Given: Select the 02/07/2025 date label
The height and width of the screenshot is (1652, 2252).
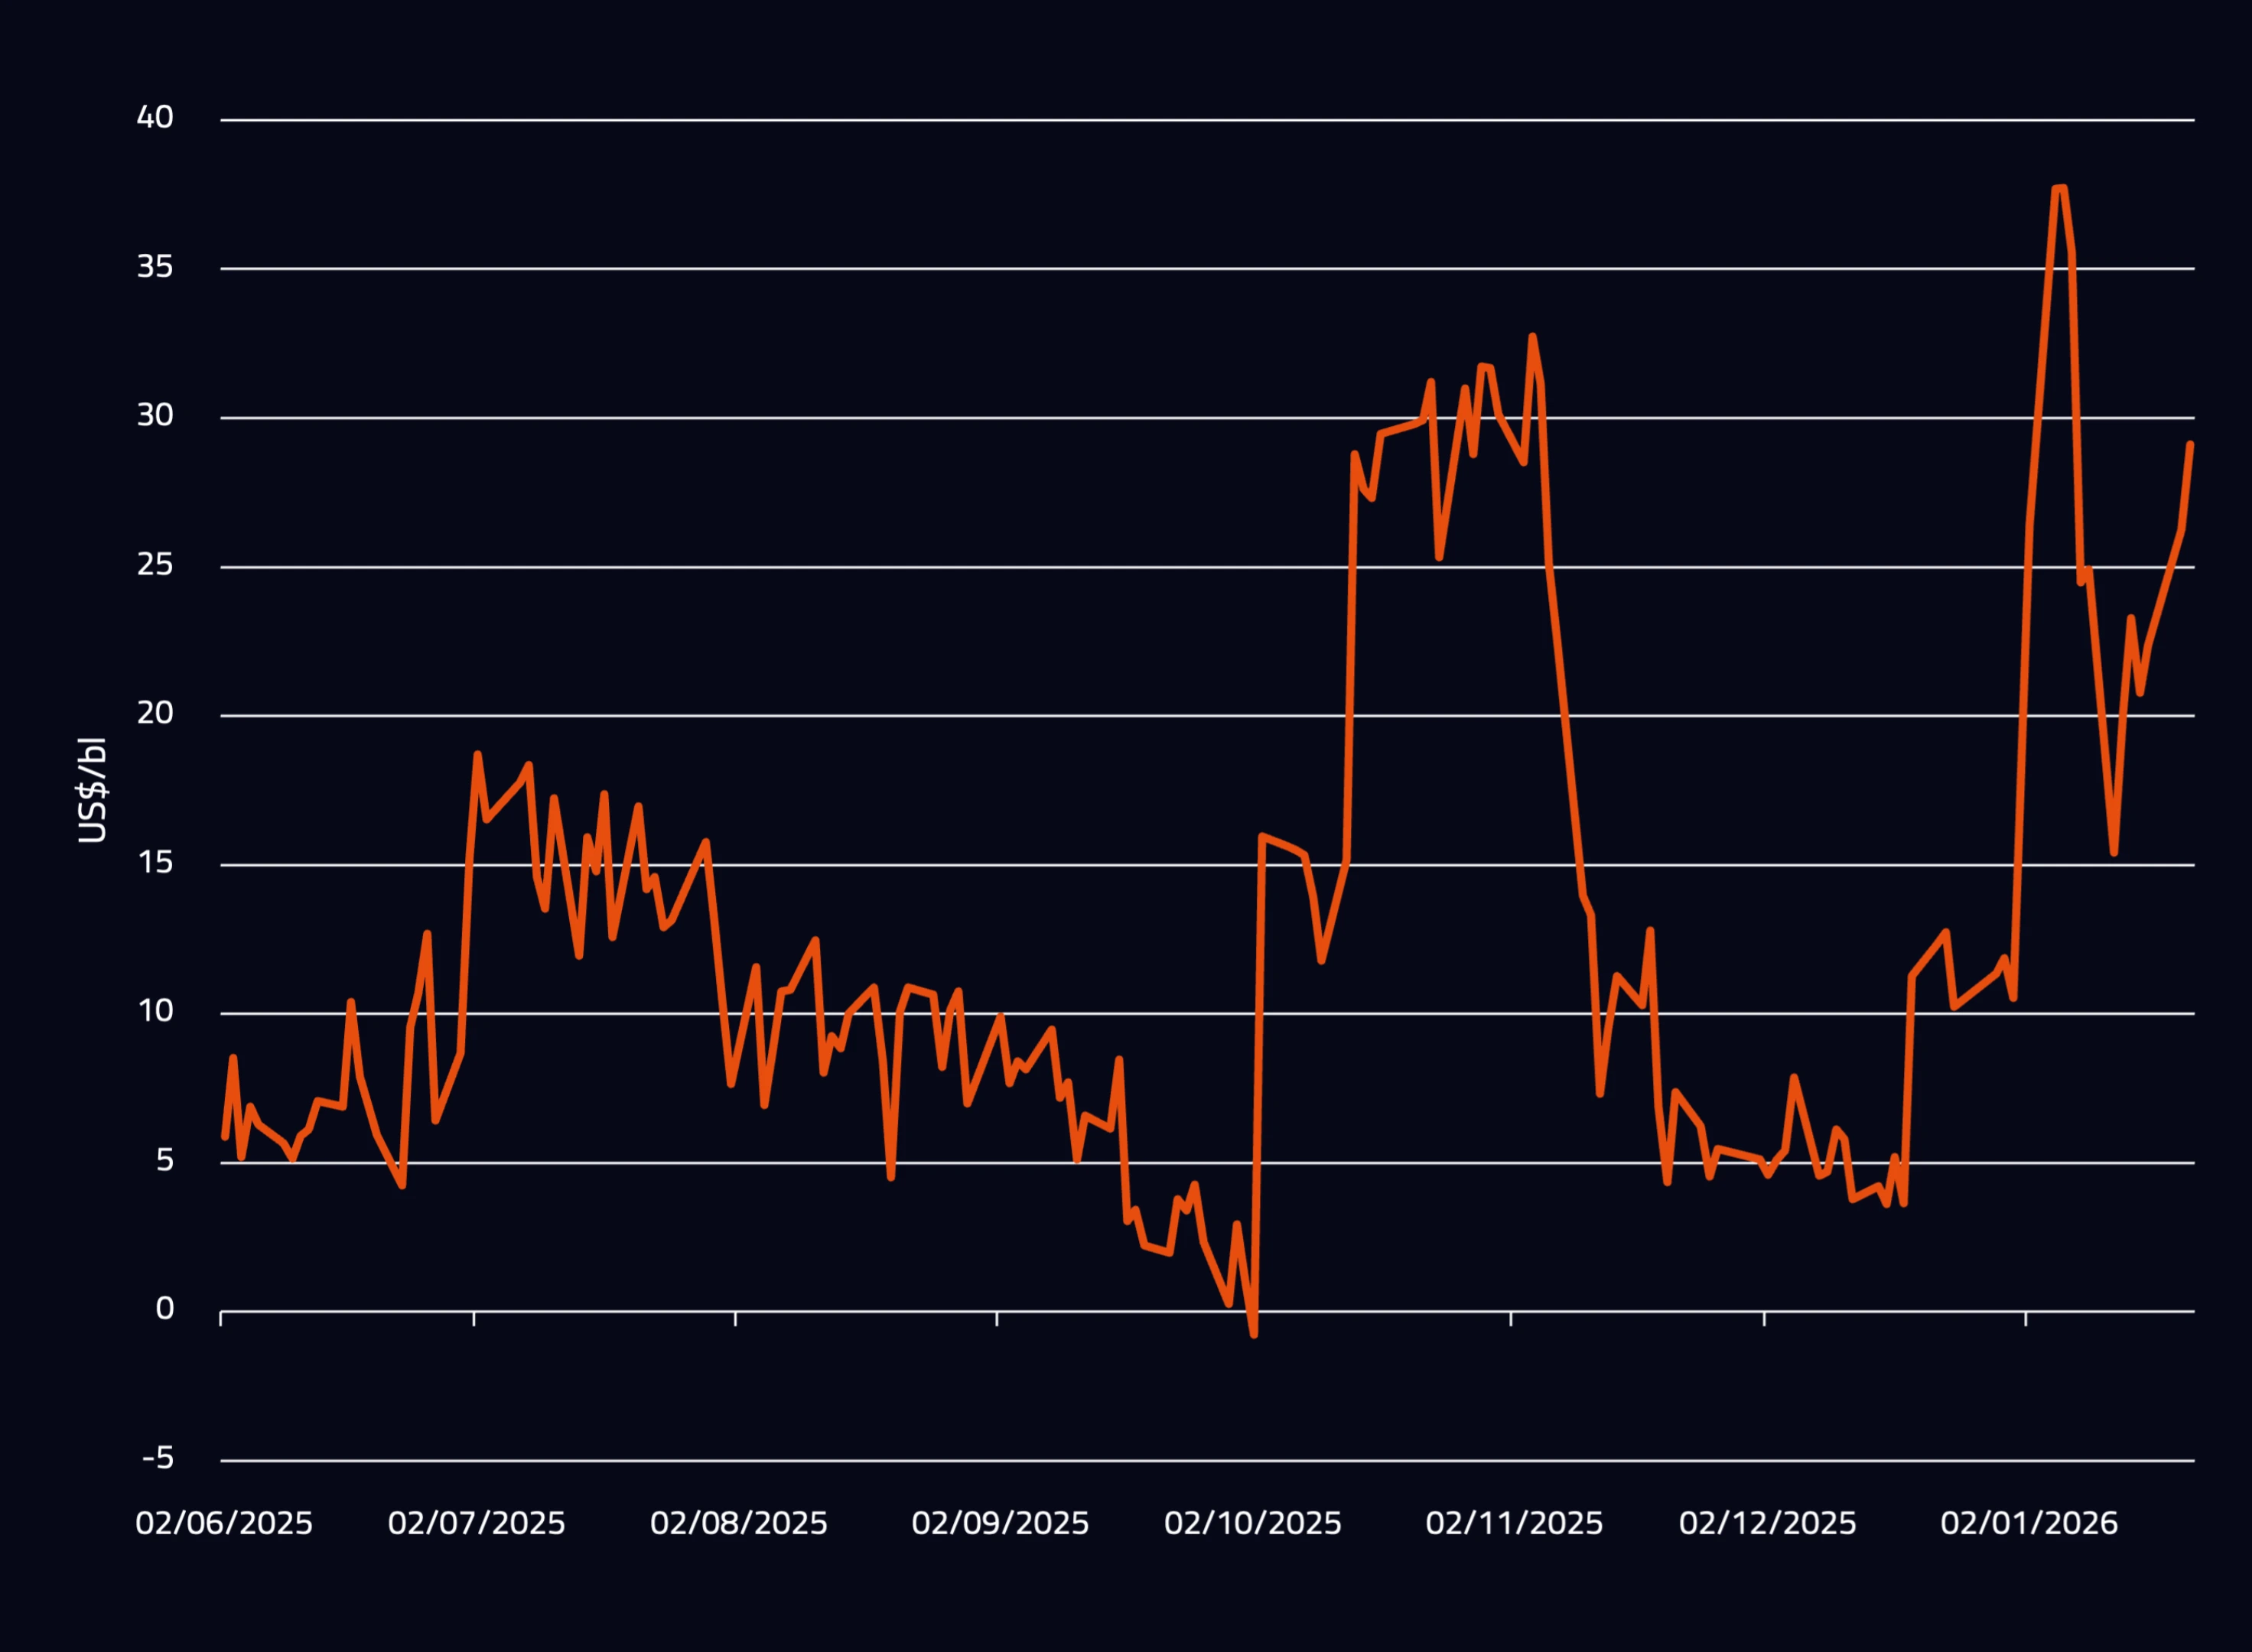Looking at the screenshot, I should [x=477, y=1524].
